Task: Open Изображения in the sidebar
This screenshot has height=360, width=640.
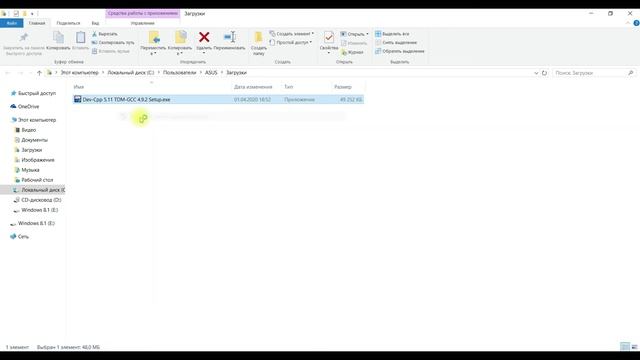Action: (x=34, y=160)
